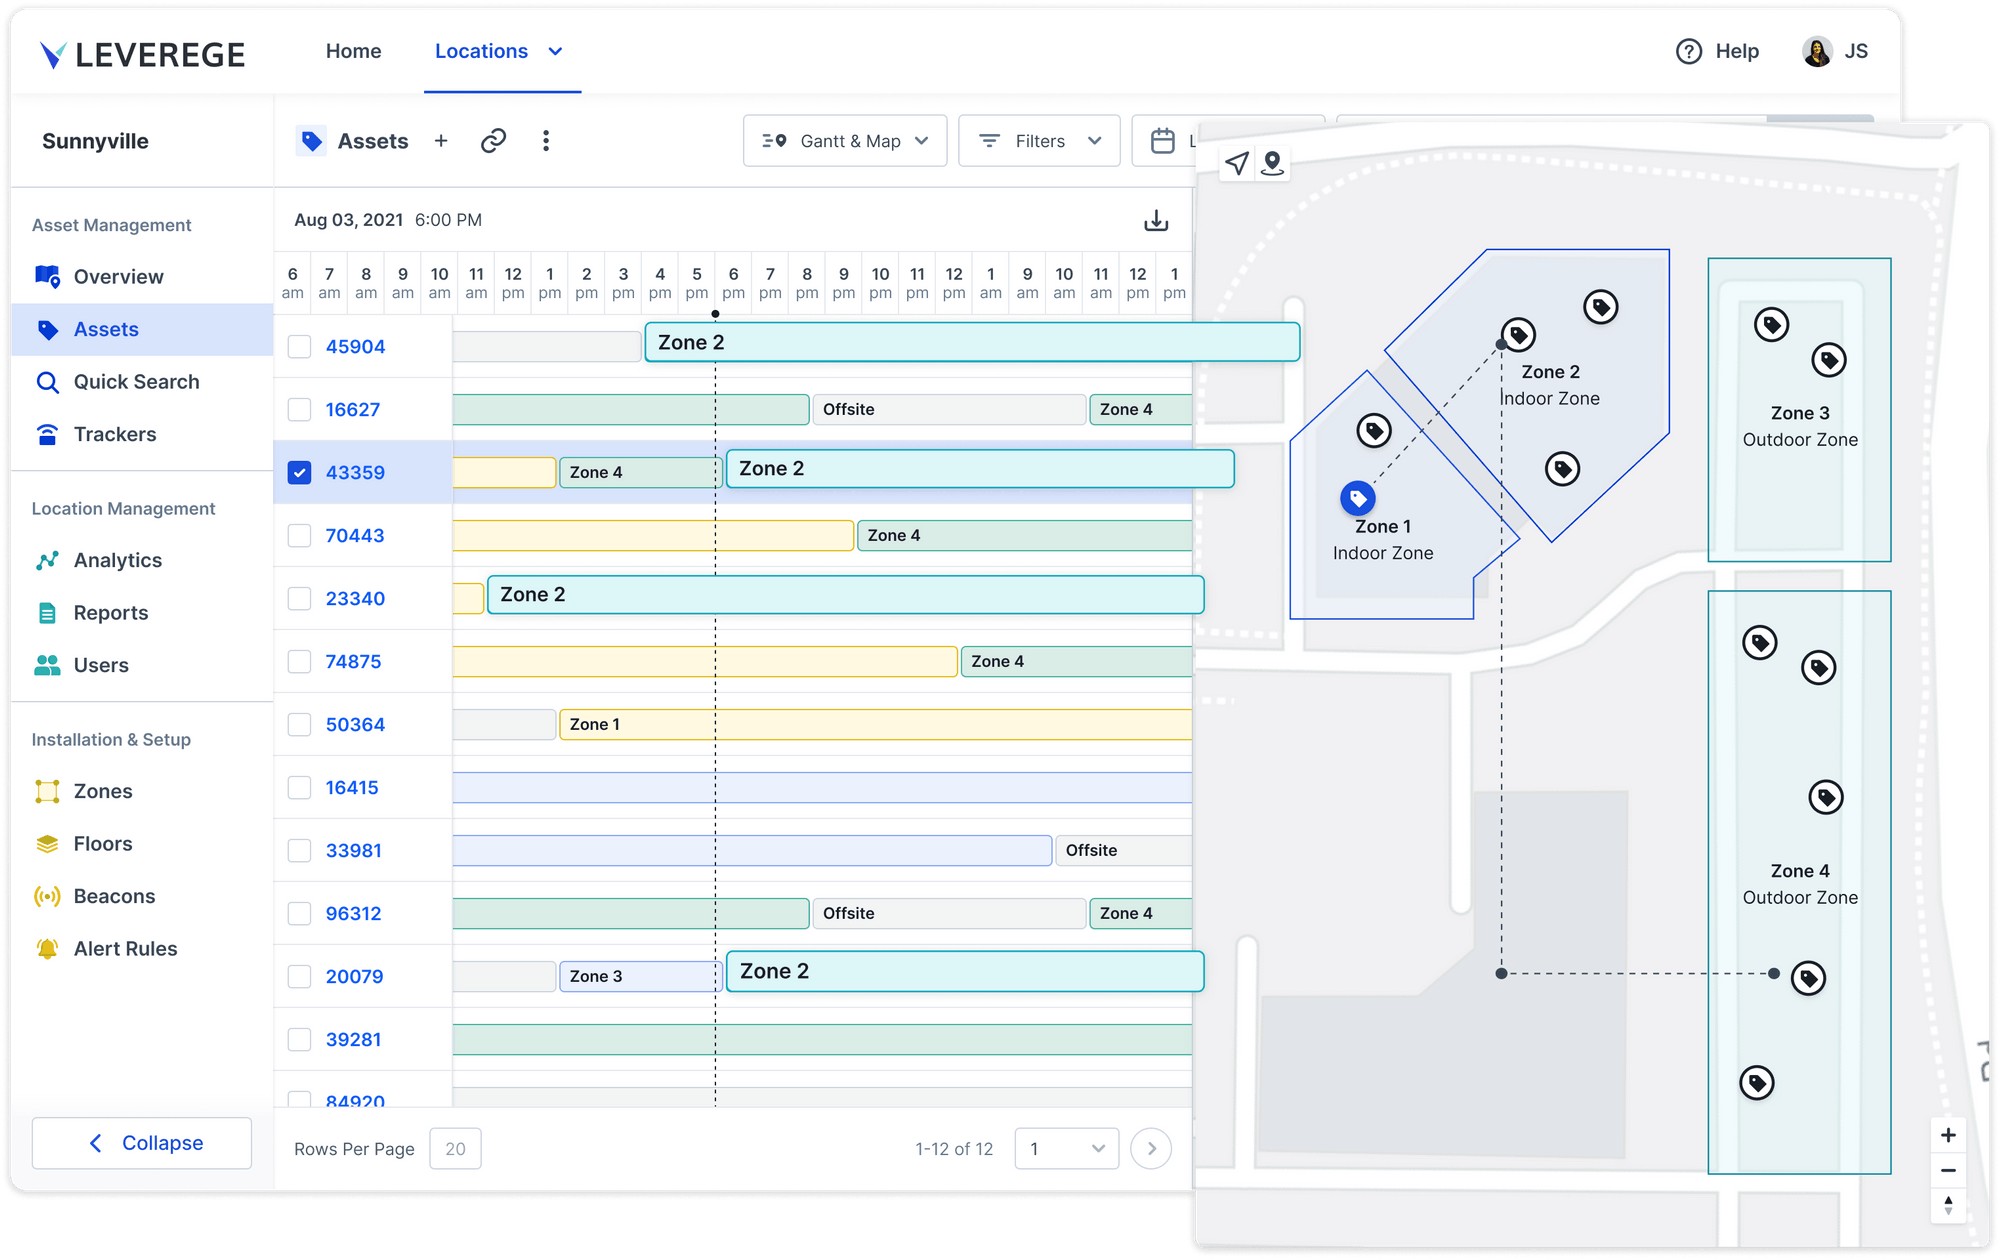Click the link chain icon beside Assets

(493, 141)
